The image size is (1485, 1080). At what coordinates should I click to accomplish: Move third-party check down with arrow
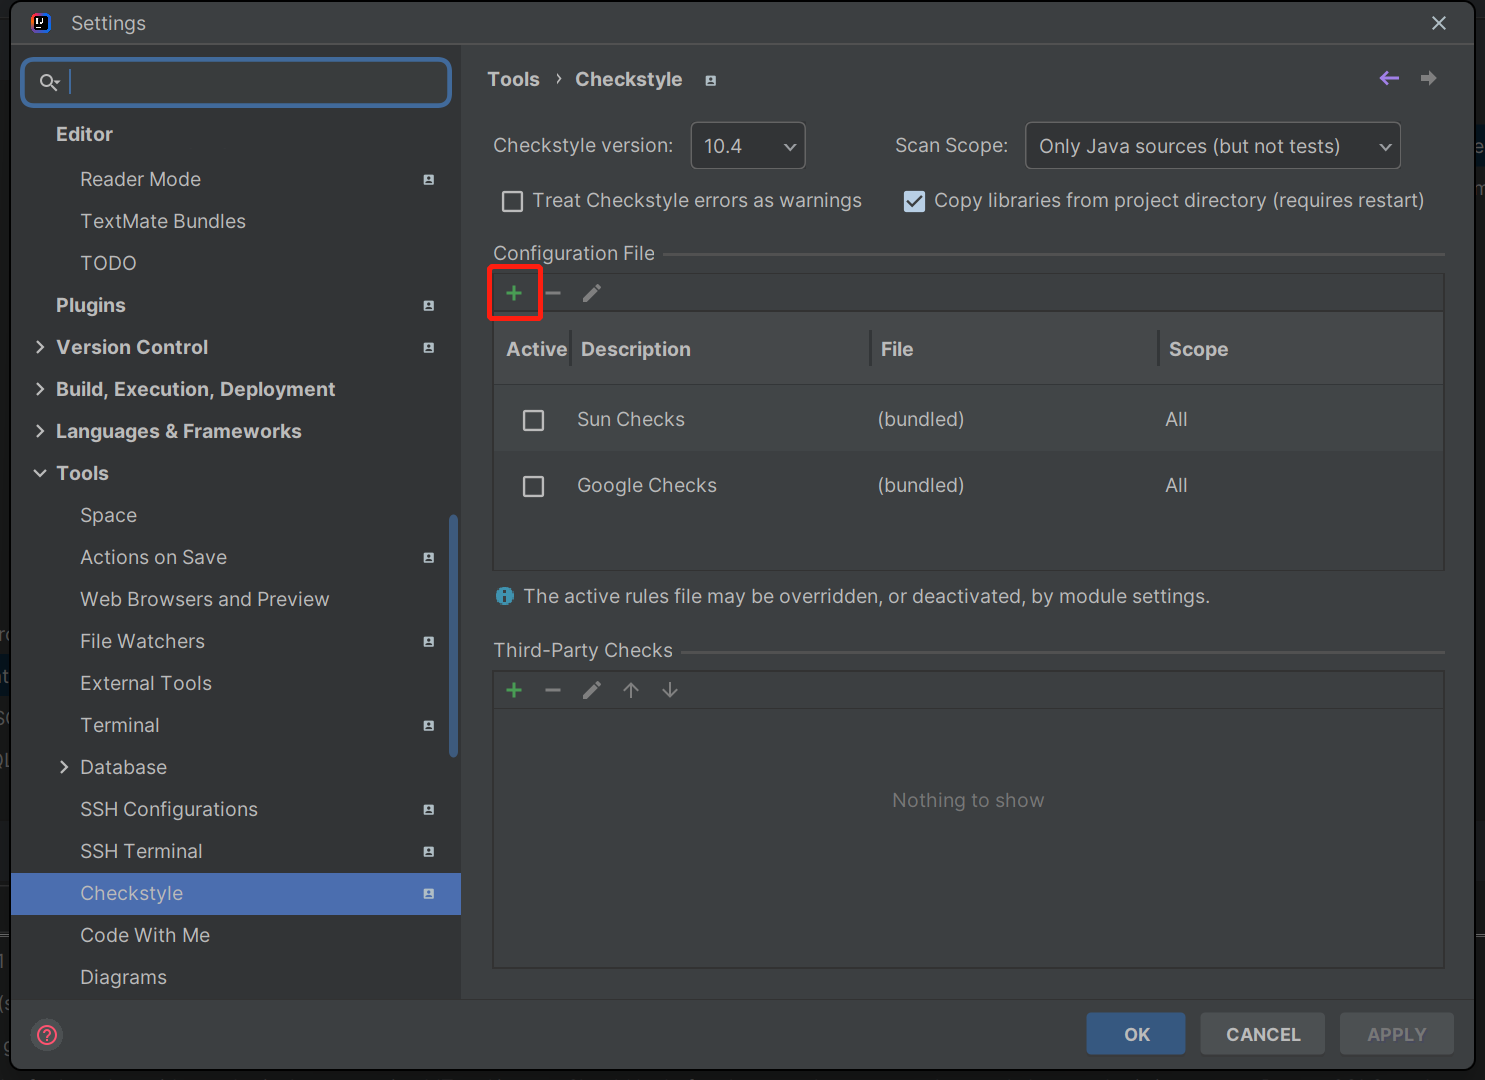670,690
